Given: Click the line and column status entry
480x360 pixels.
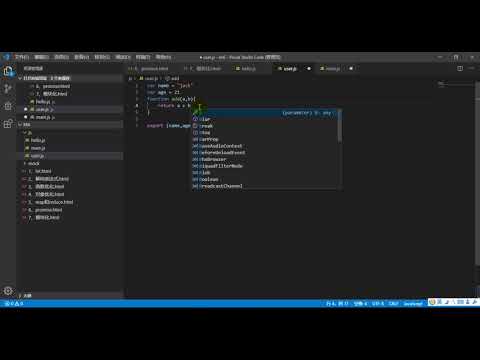Looking at the screenshot, I should 337,303.
